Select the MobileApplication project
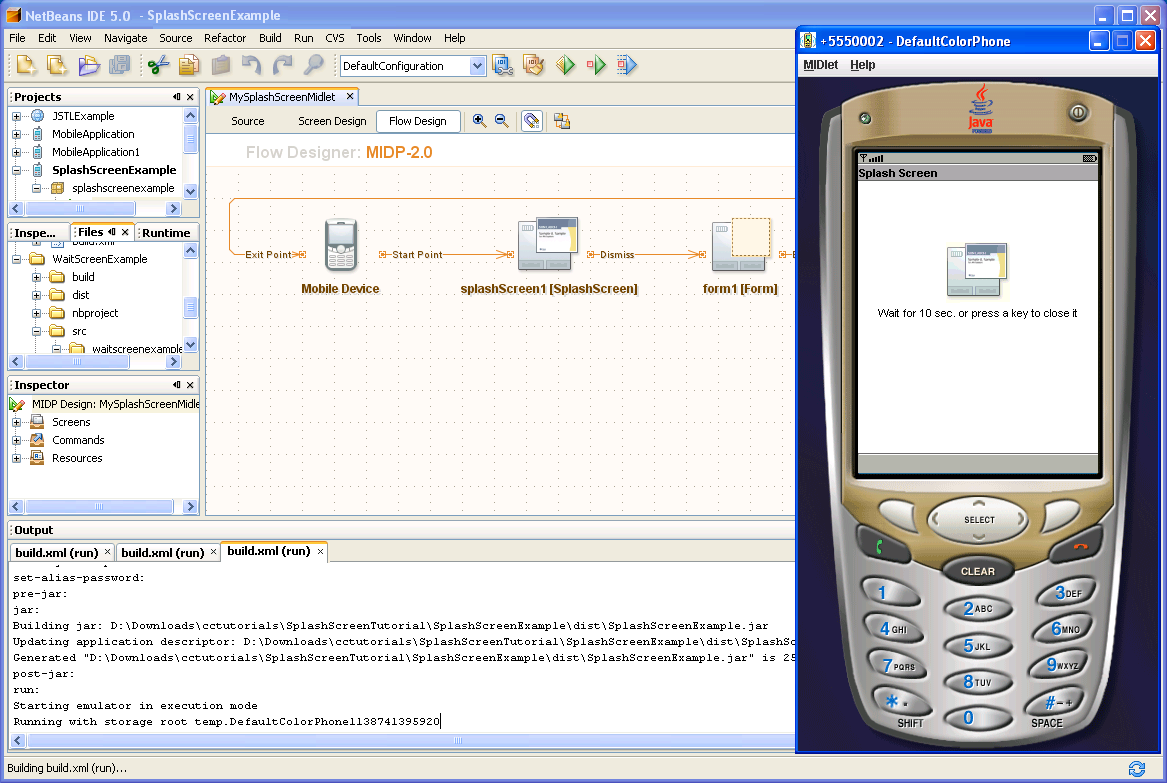Image resolution: width=1167 pixels, height=783 pixels. [93, 134]
